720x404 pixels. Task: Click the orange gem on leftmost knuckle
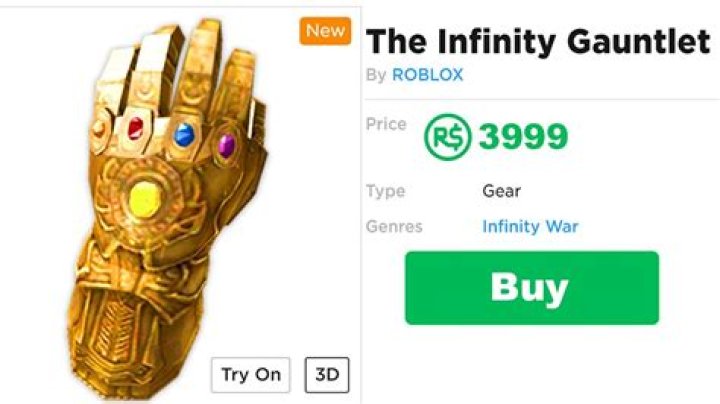[x=100, y=130]
